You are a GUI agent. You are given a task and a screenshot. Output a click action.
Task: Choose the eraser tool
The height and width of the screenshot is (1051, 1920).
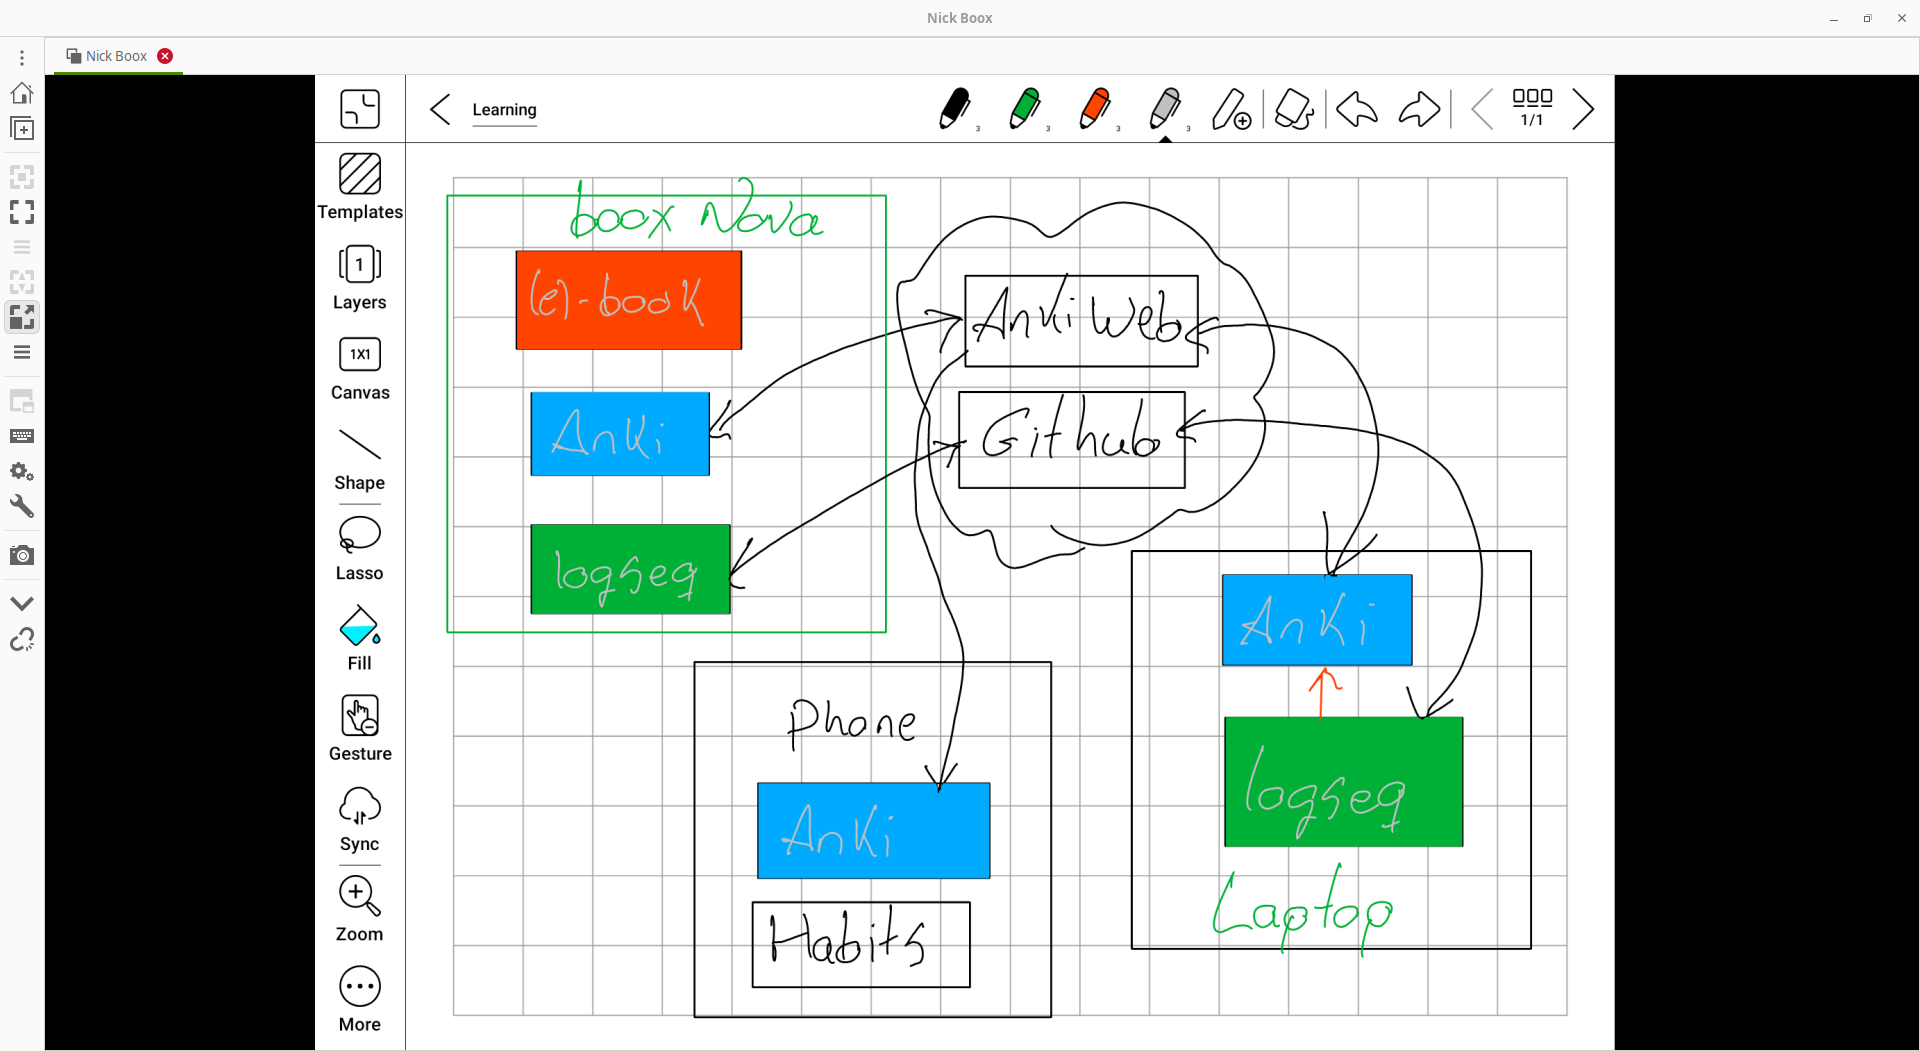(1294, 109)
